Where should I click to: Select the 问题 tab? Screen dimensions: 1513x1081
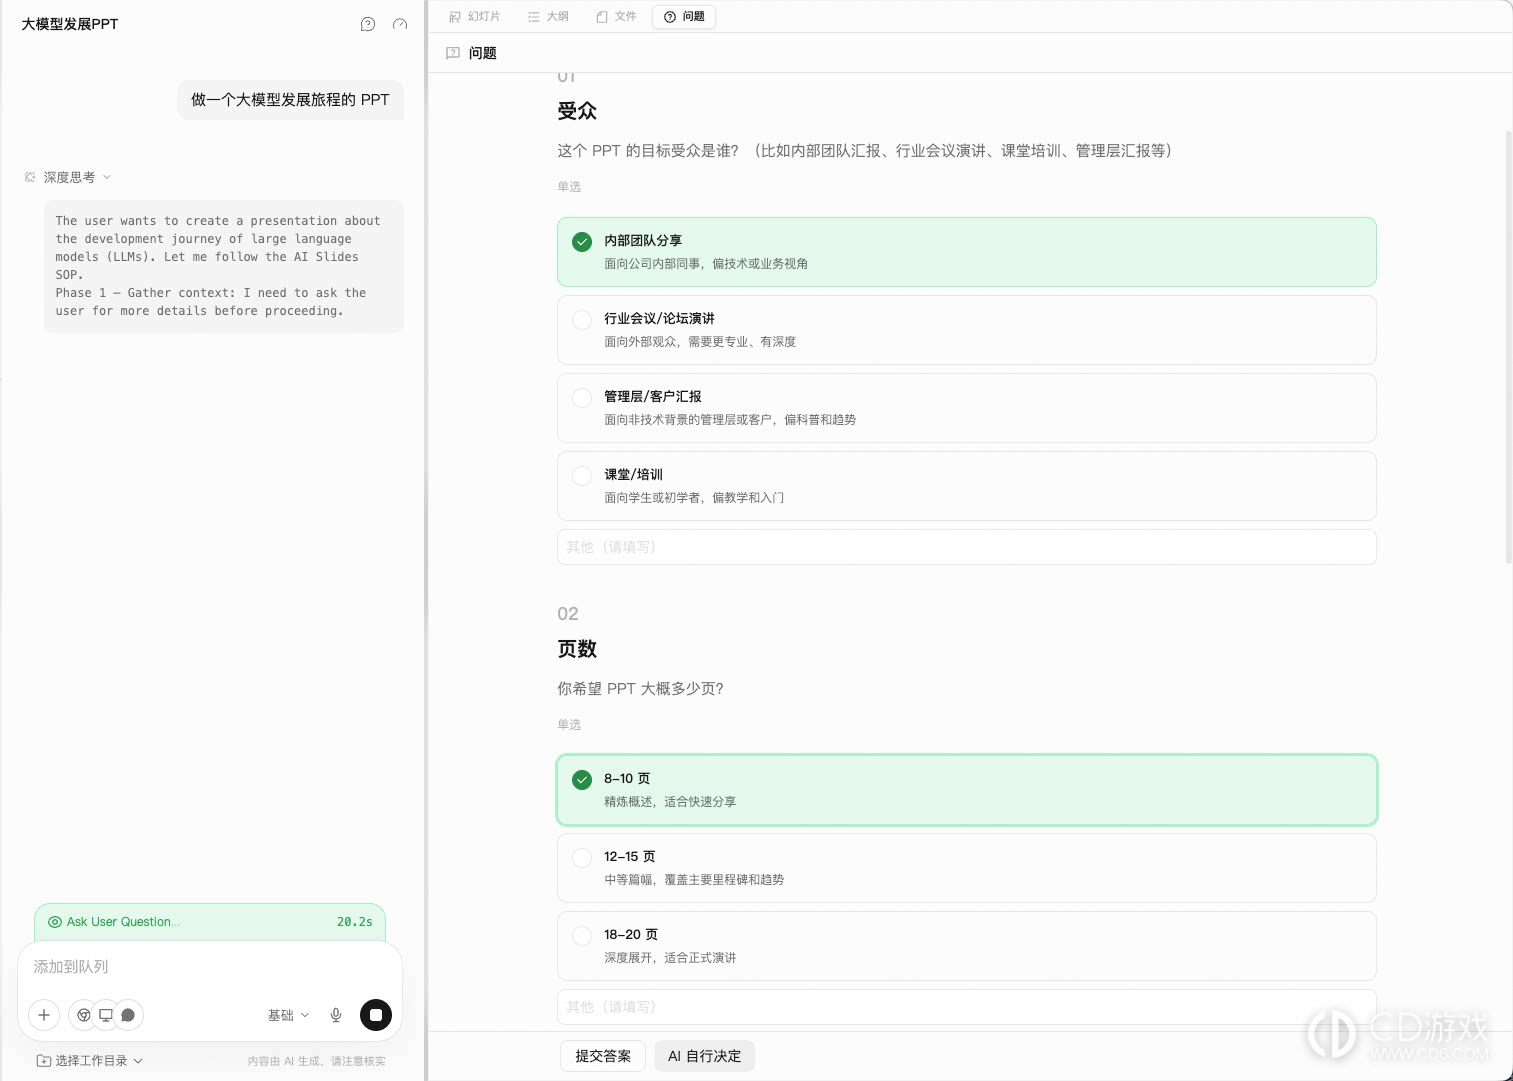tap(684, 16)
